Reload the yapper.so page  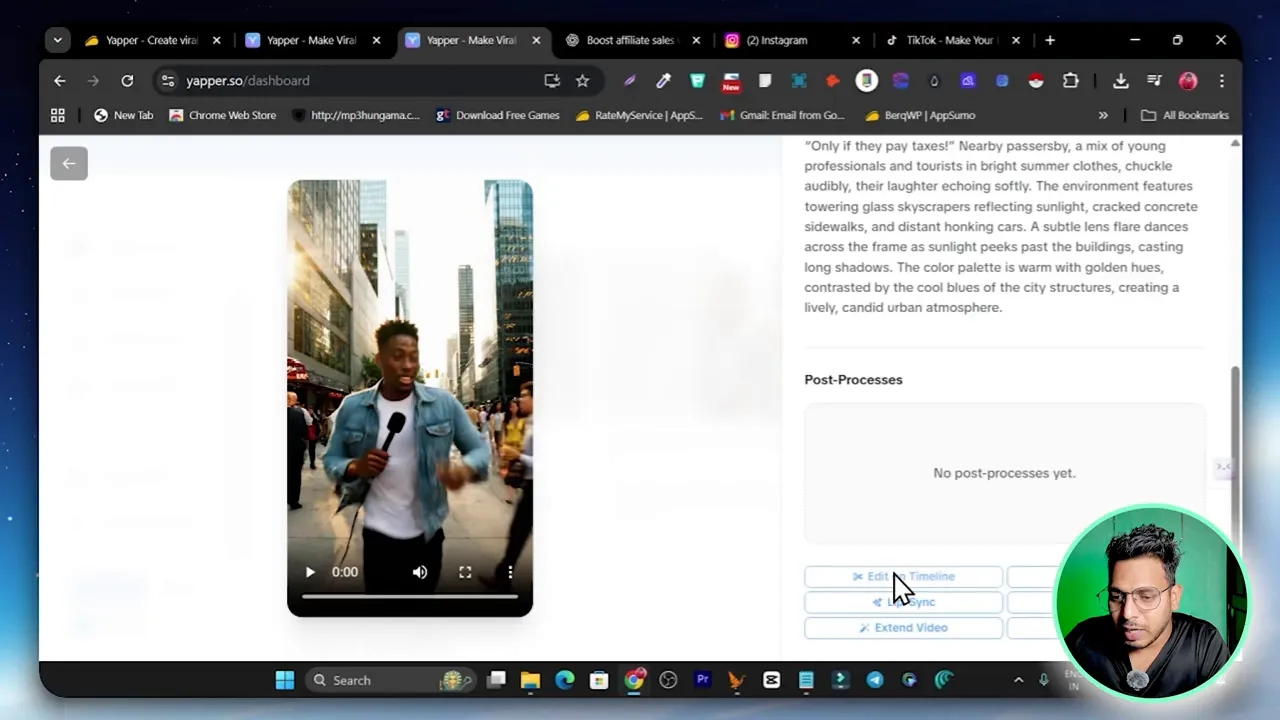pos(127,81)
